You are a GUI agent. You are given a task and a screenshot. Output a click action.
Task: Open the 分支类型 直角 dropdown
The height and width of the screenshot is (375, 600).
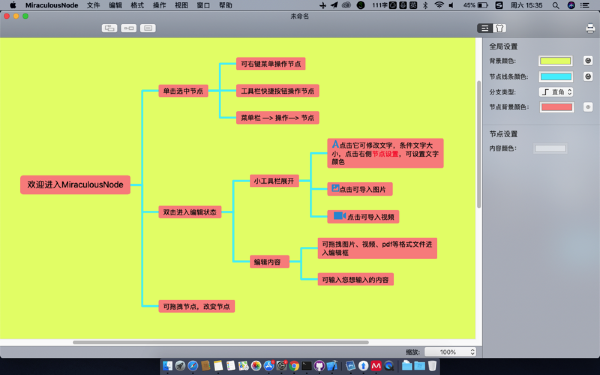[x=556, y=92]
